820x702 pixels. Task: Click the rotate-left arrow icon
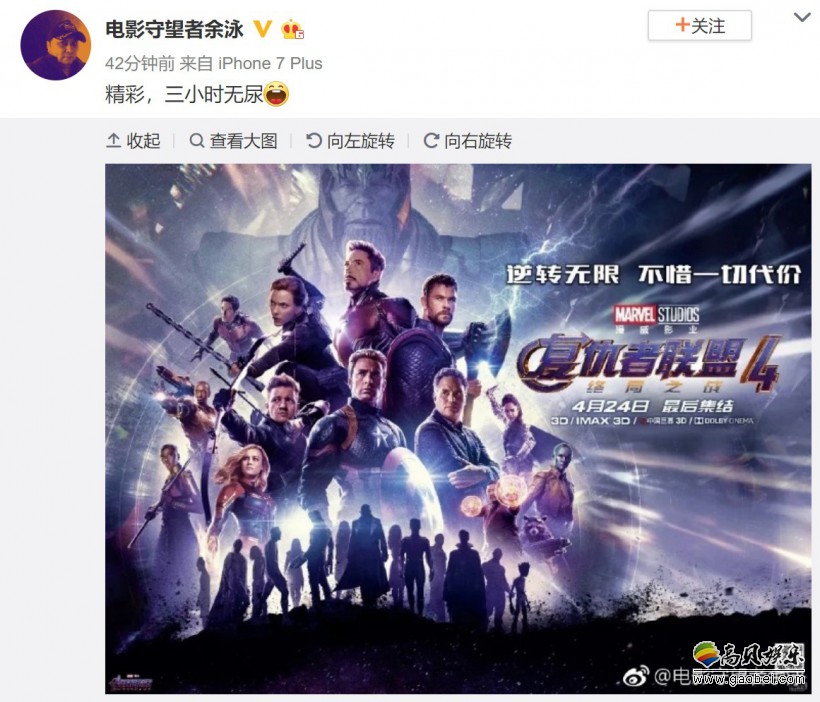[314, 141]
